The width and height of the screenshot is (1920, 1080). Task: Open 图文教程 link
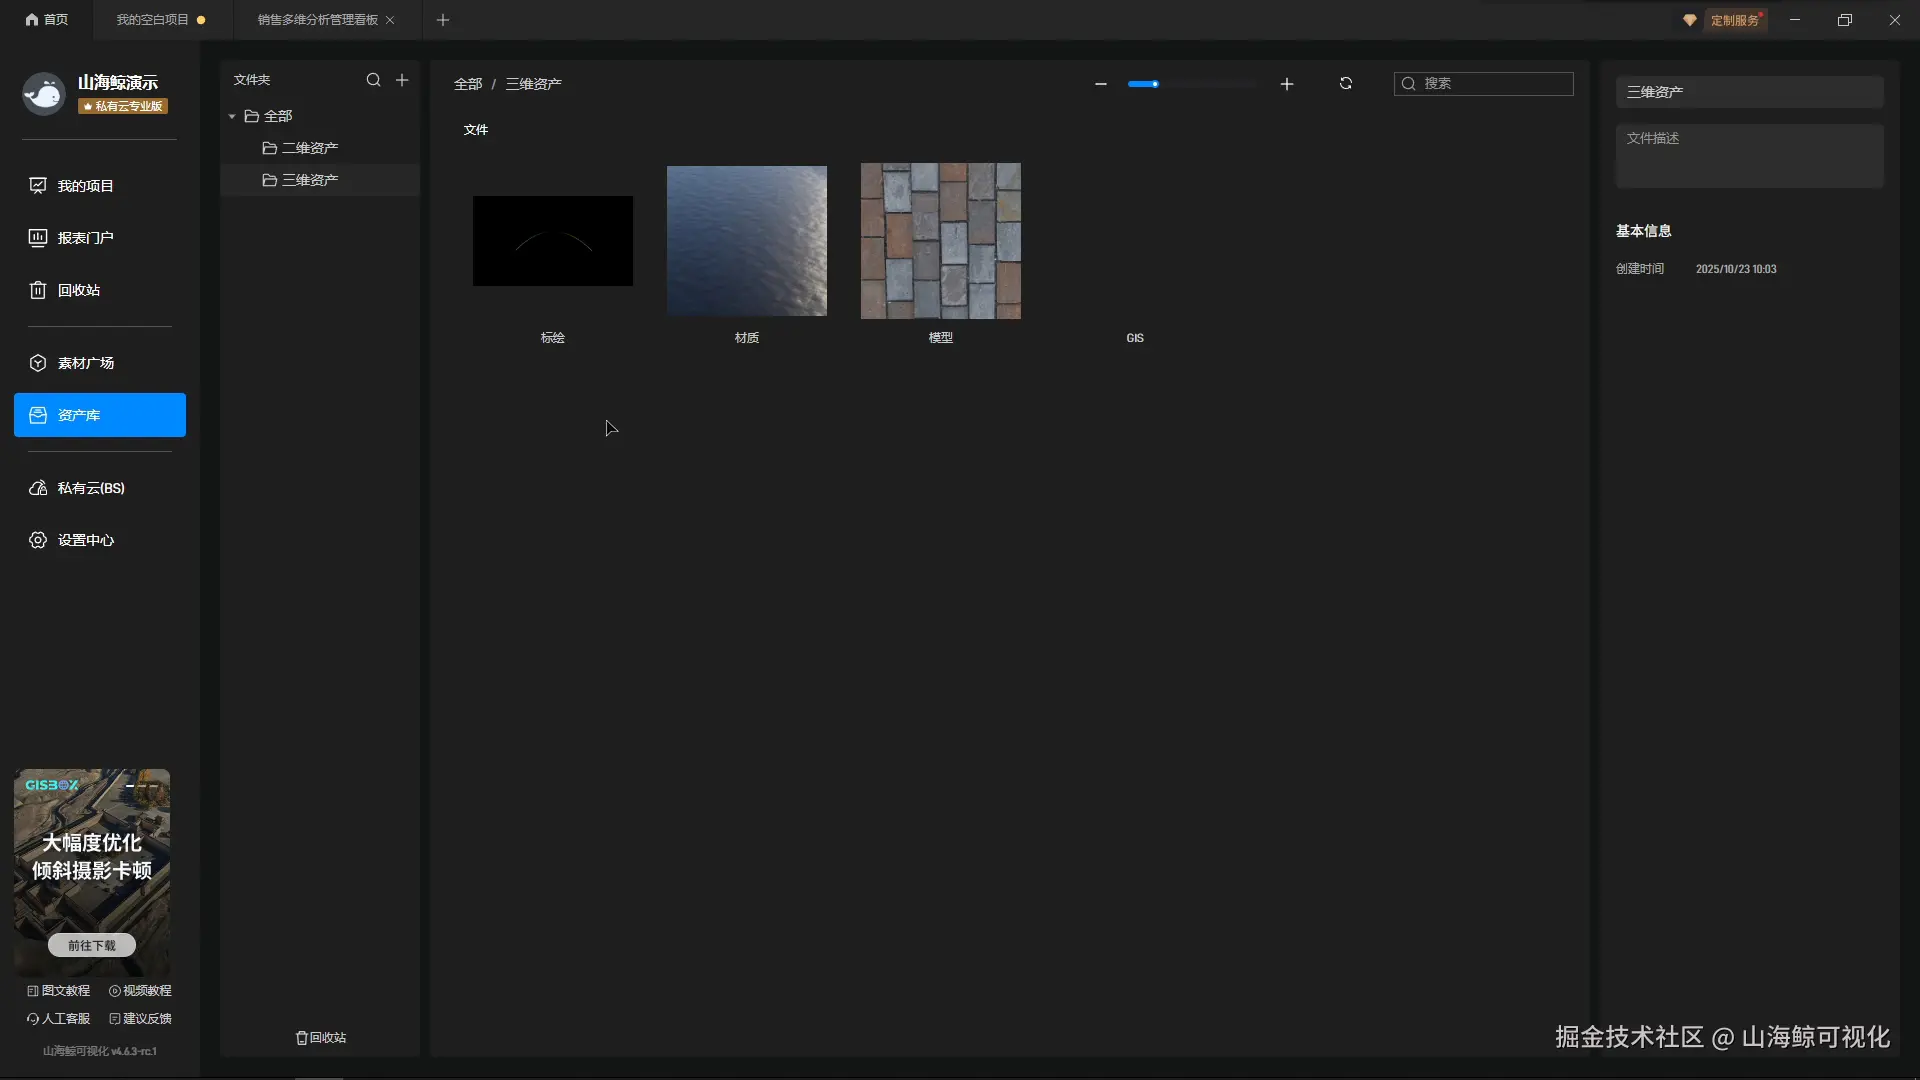pos(59,991)
